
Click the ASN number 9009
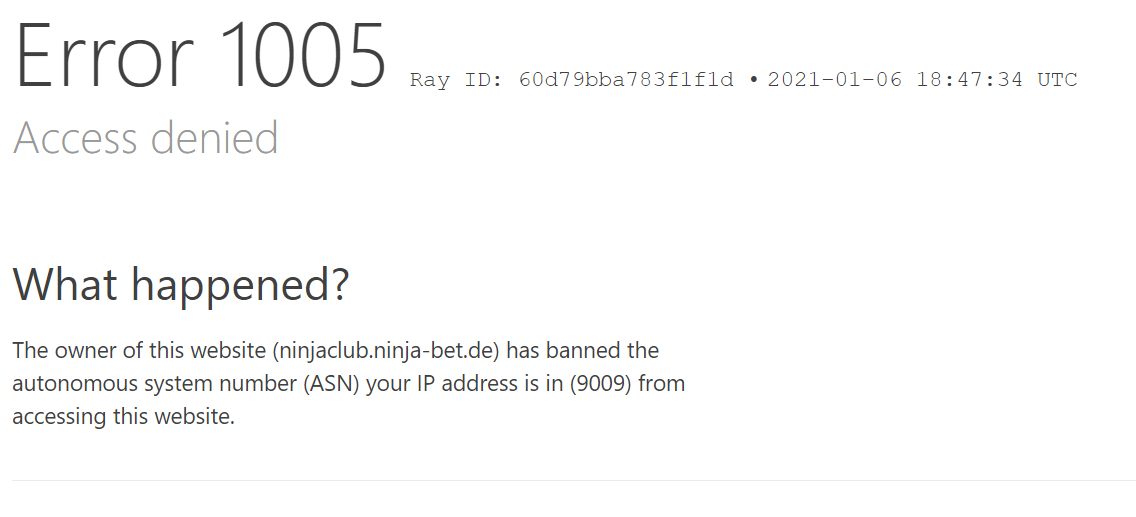[601, 383]
